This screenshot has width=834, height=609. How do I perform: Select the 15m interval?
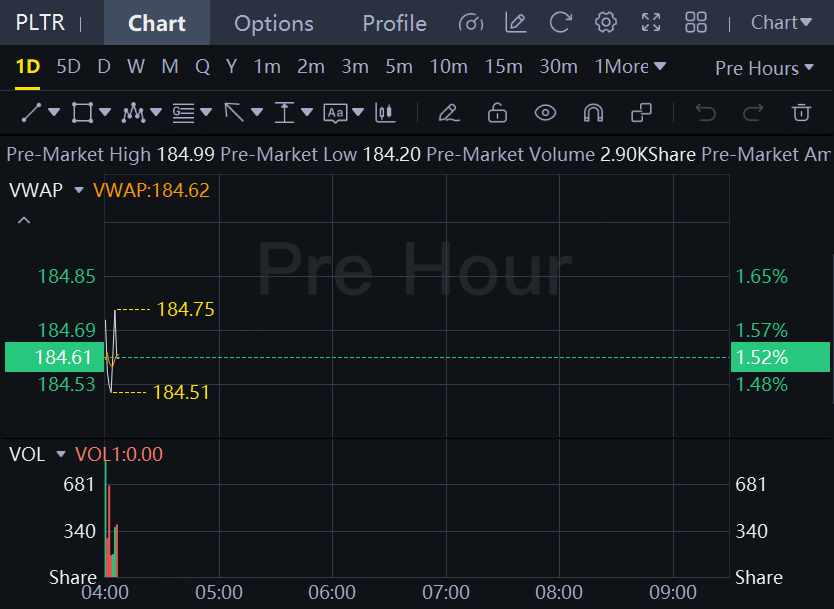tap(503, 67)
